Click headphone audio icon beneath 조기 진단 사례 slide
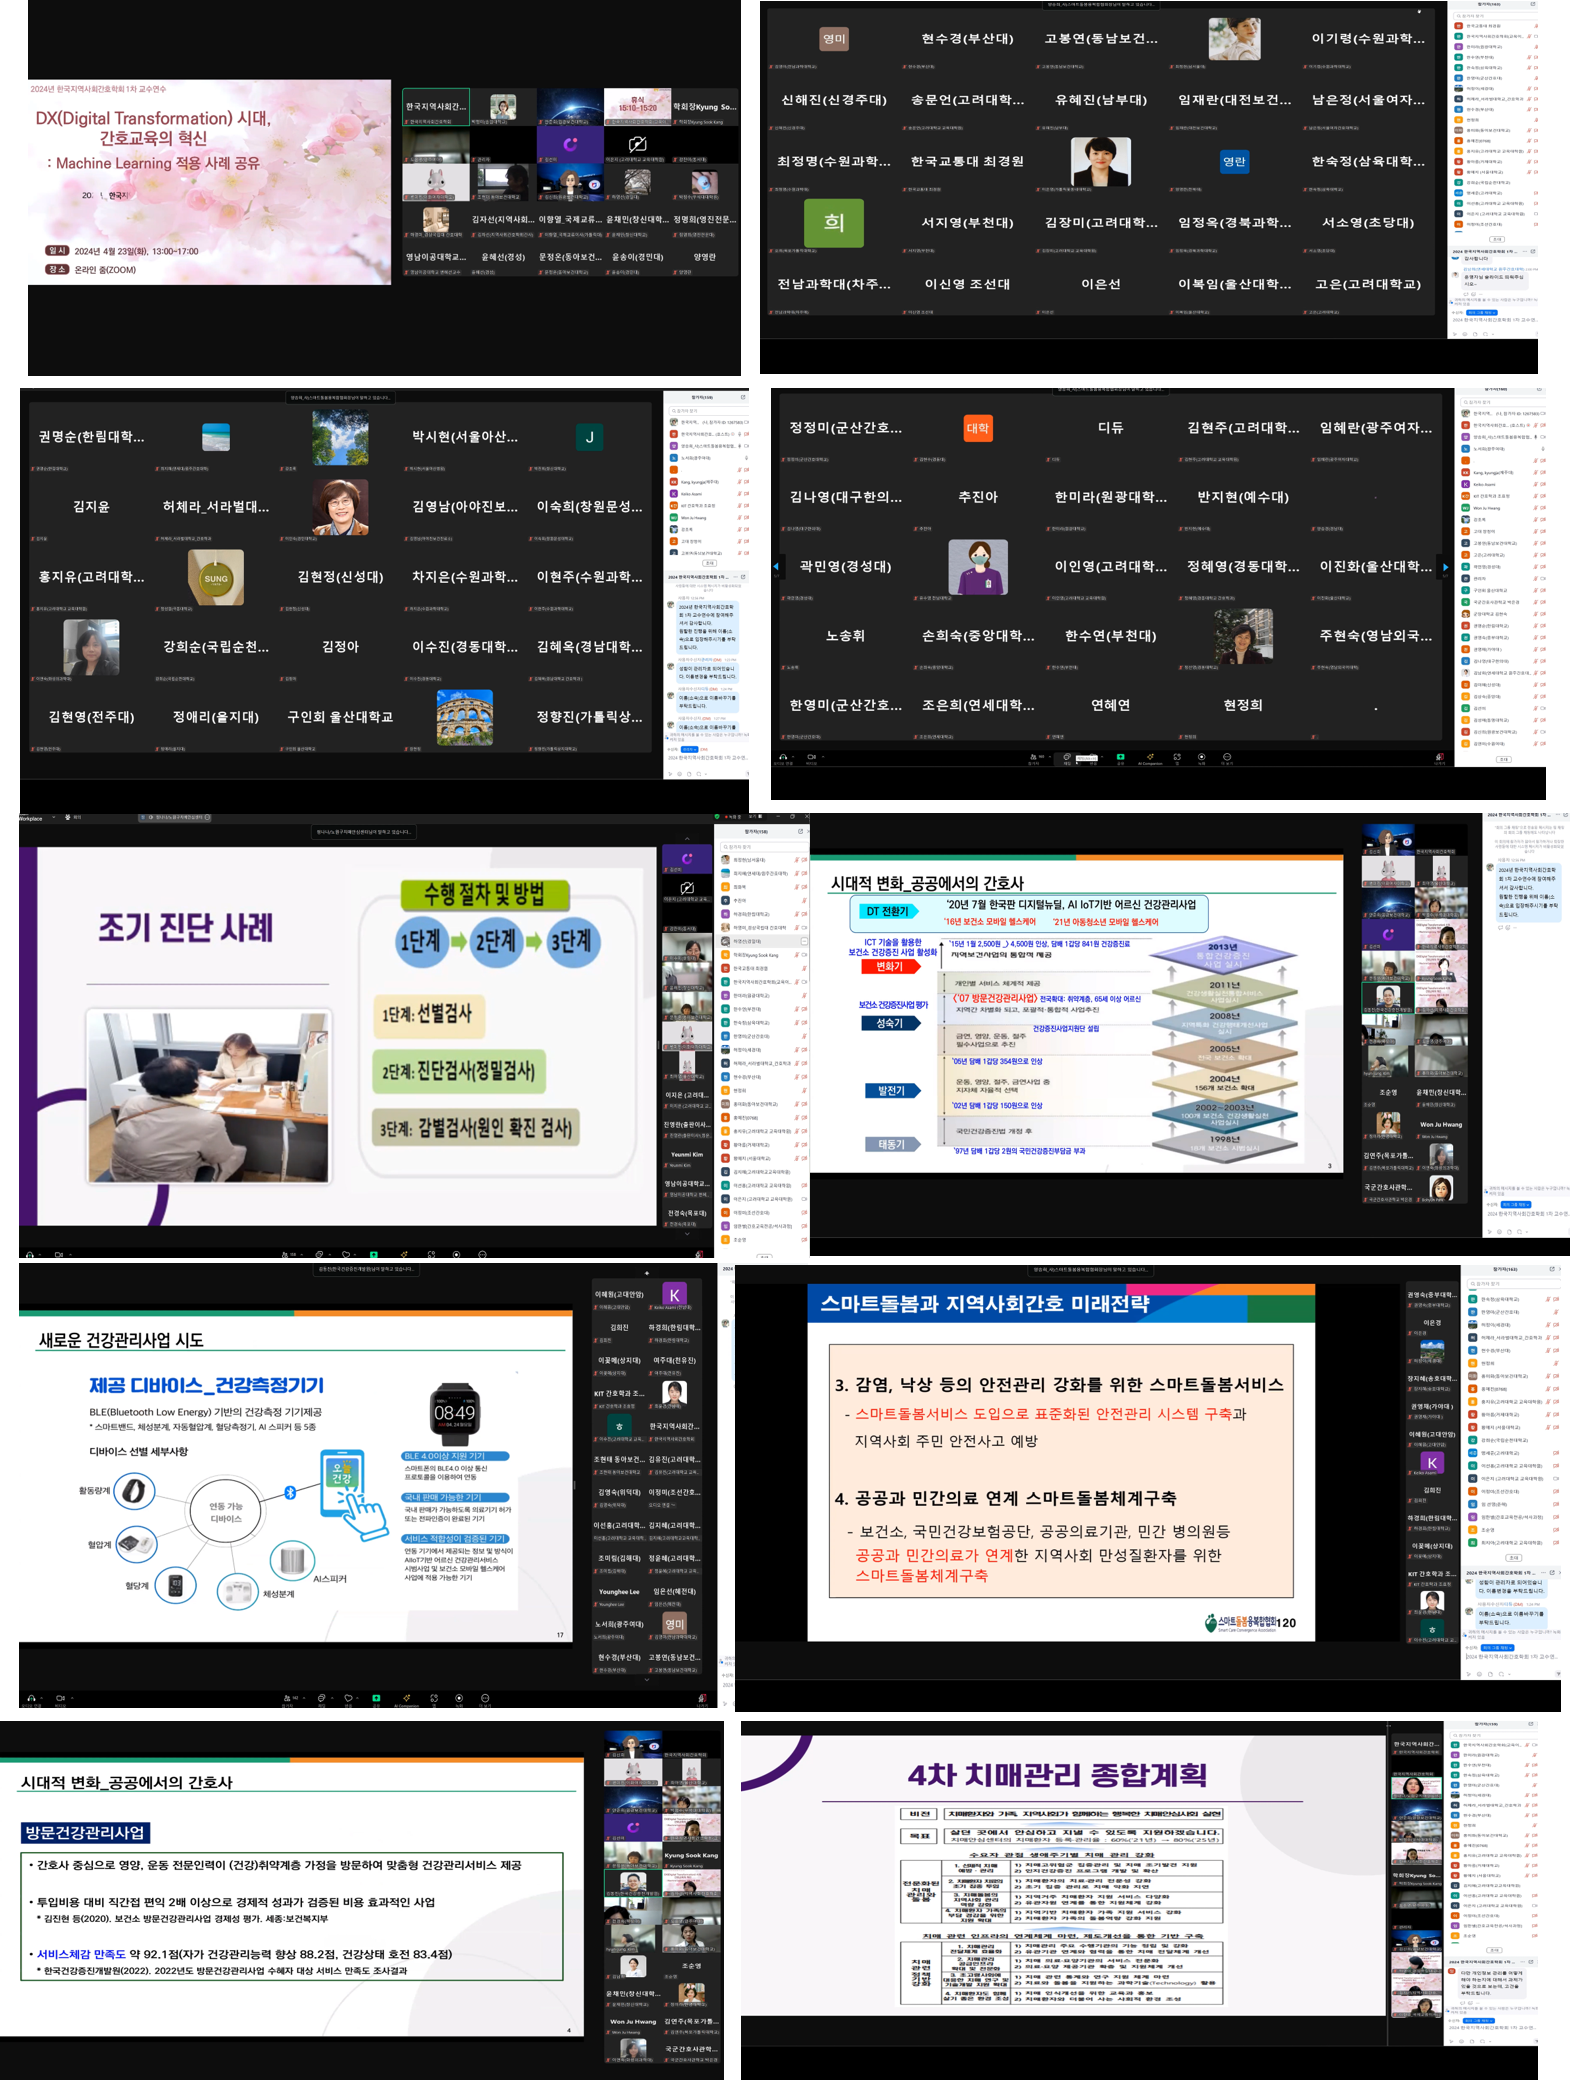This screenshot has height=2080, width=1570. point(29,1254)
